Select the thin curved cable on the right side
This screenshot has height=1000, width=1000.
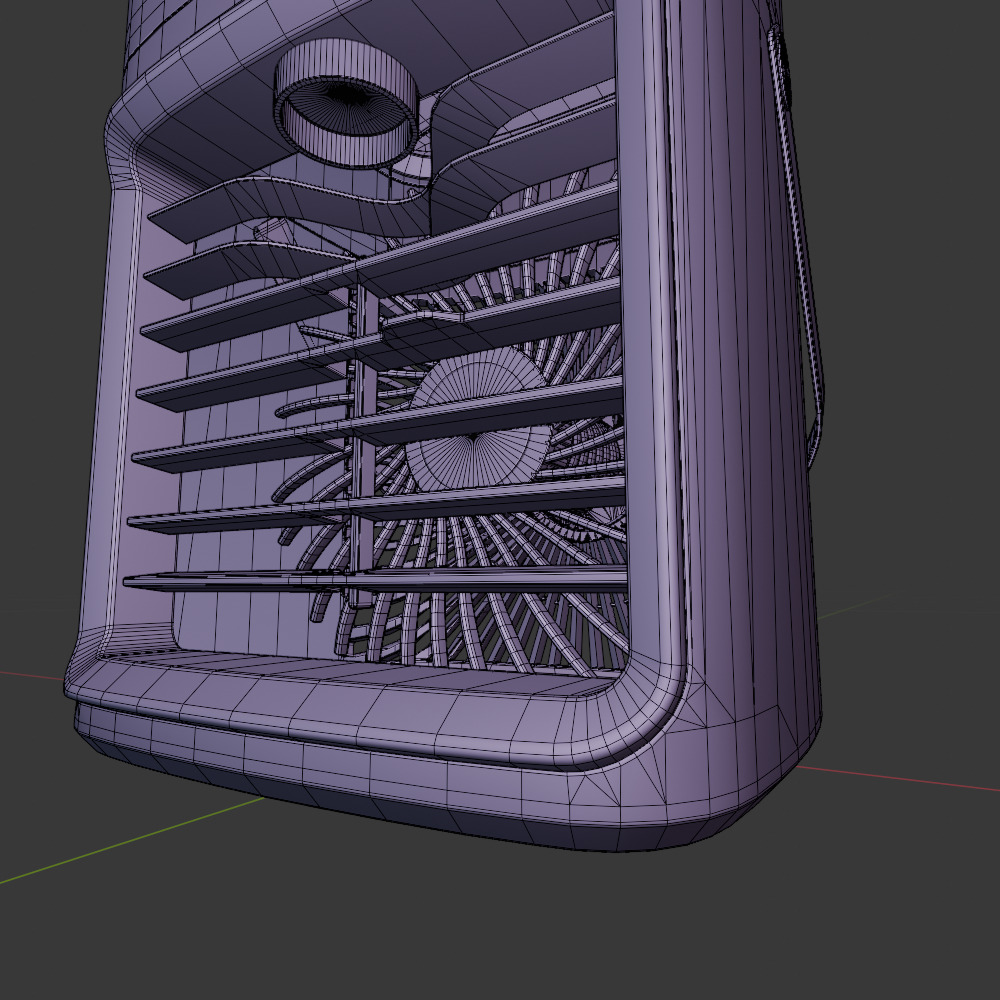(797, 249)
